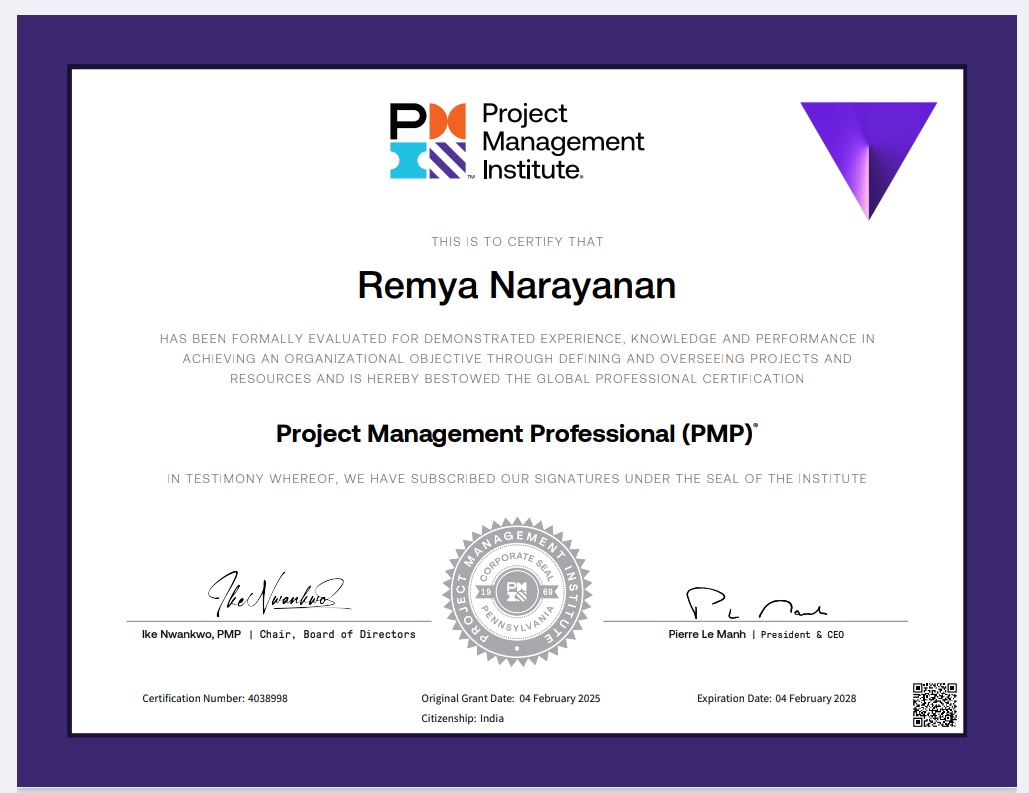Select the name Remya Narayanan

click(516, 286)
